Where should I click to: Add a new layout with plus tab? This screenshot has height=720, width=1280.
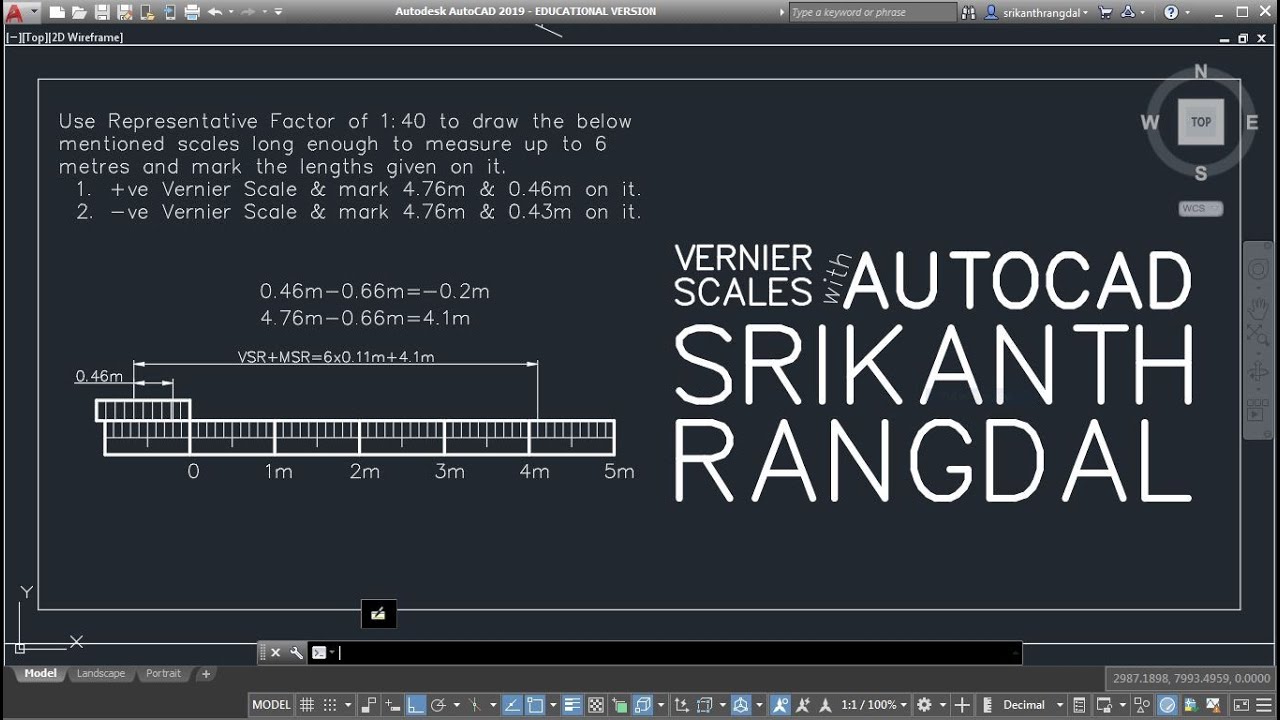click(206, 674)
